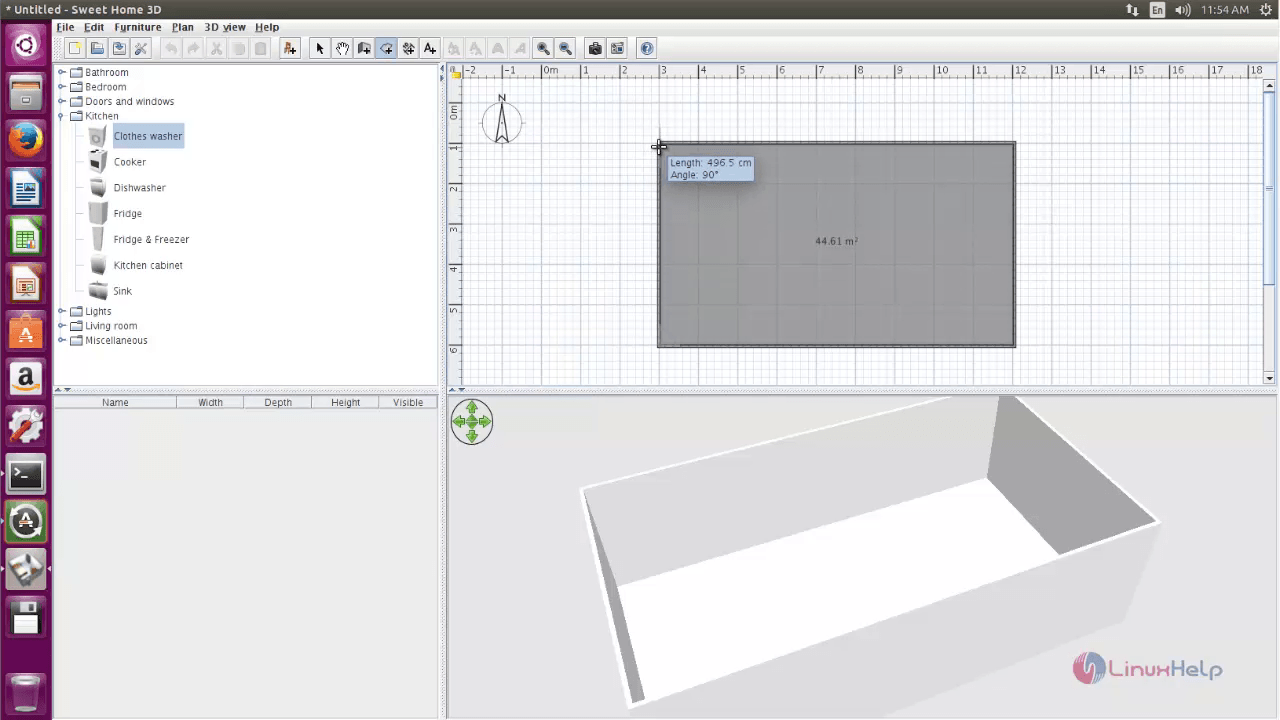
Task: Click the Create video icon
Action: [x=617, y=48]
